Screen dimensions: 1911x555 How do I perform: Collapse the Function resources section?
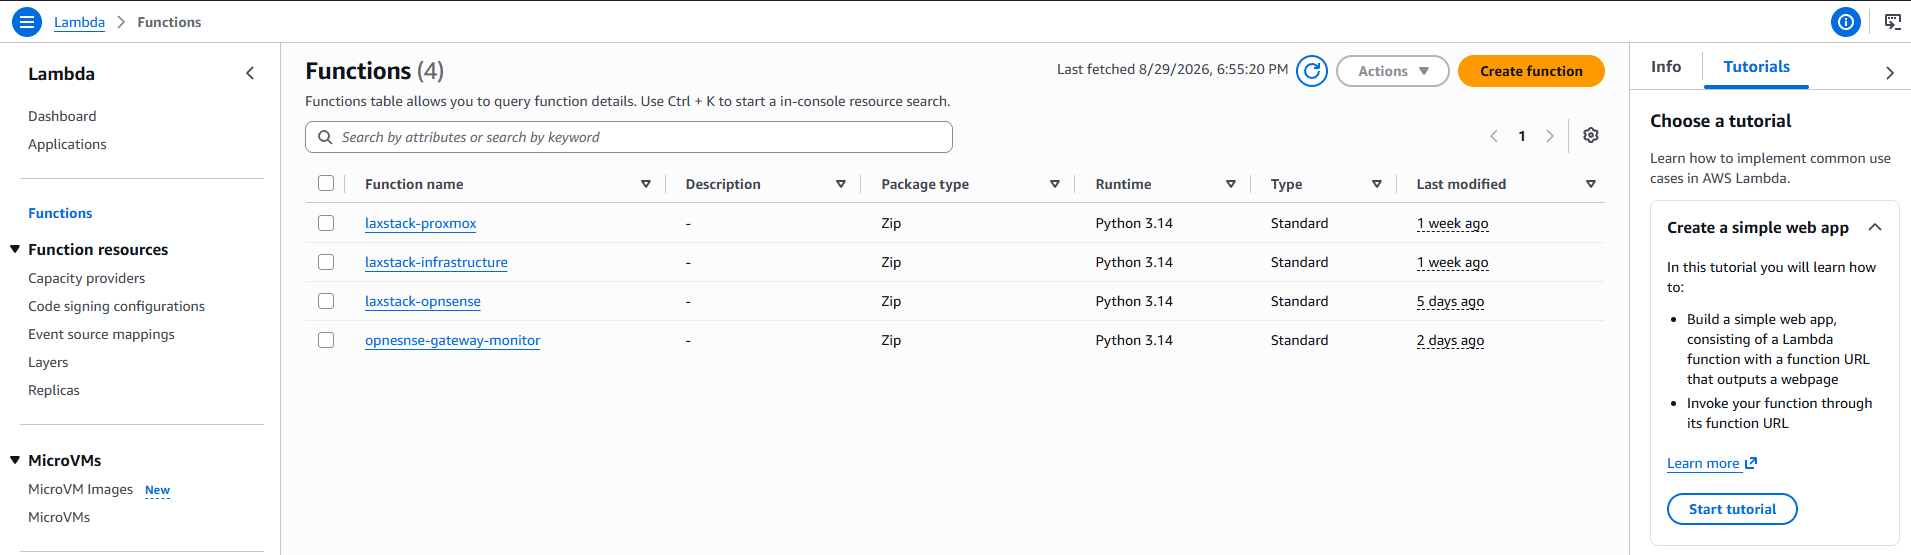[15, 249]
